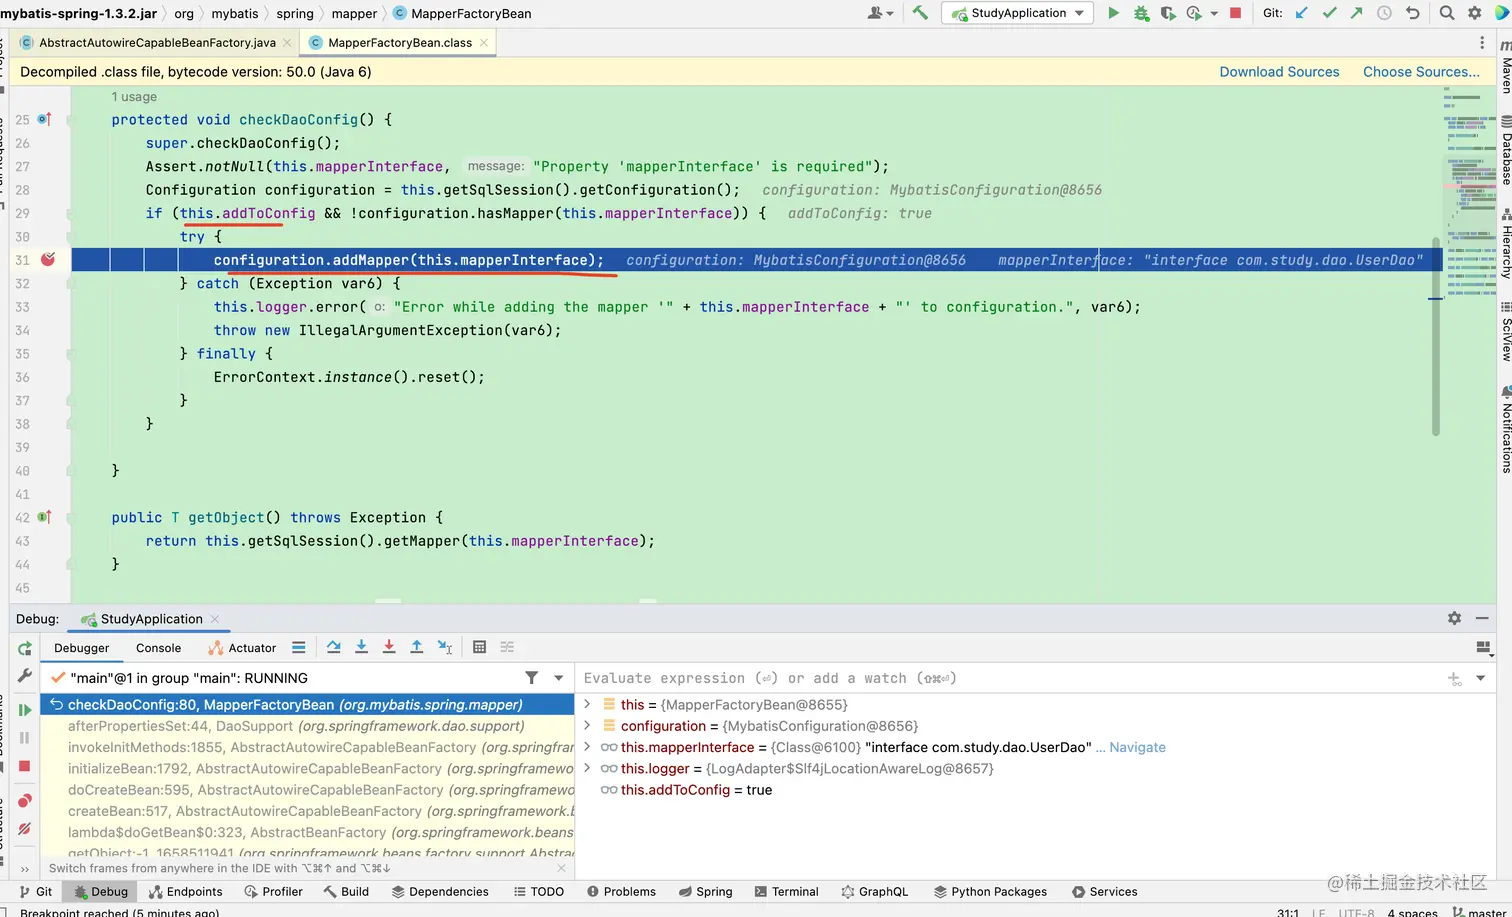Minimize the Debug tool window
Viewport: 1512px width, 917px height.
[1482, 618]
